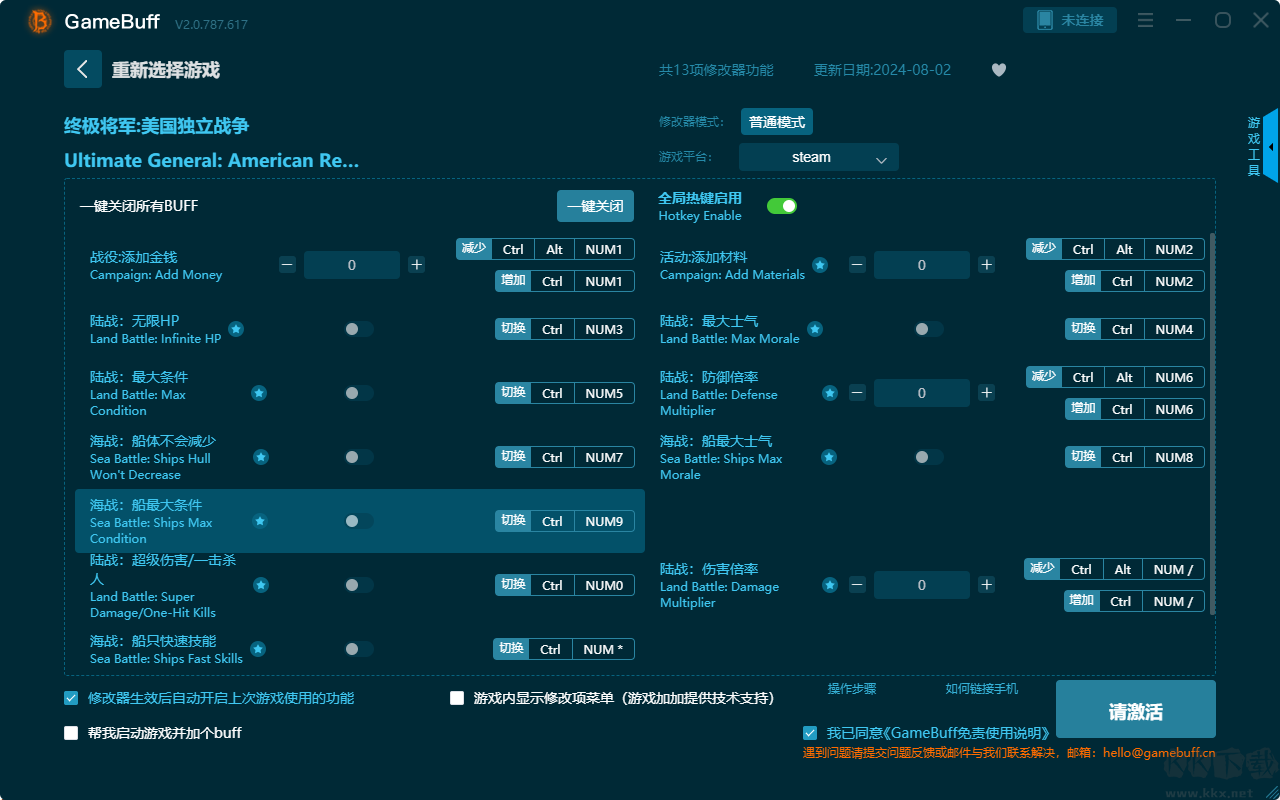Screen dimensions: 1280x800
Task: Enable Land Battle Max Morale toggle
Action: coord(929,329)
